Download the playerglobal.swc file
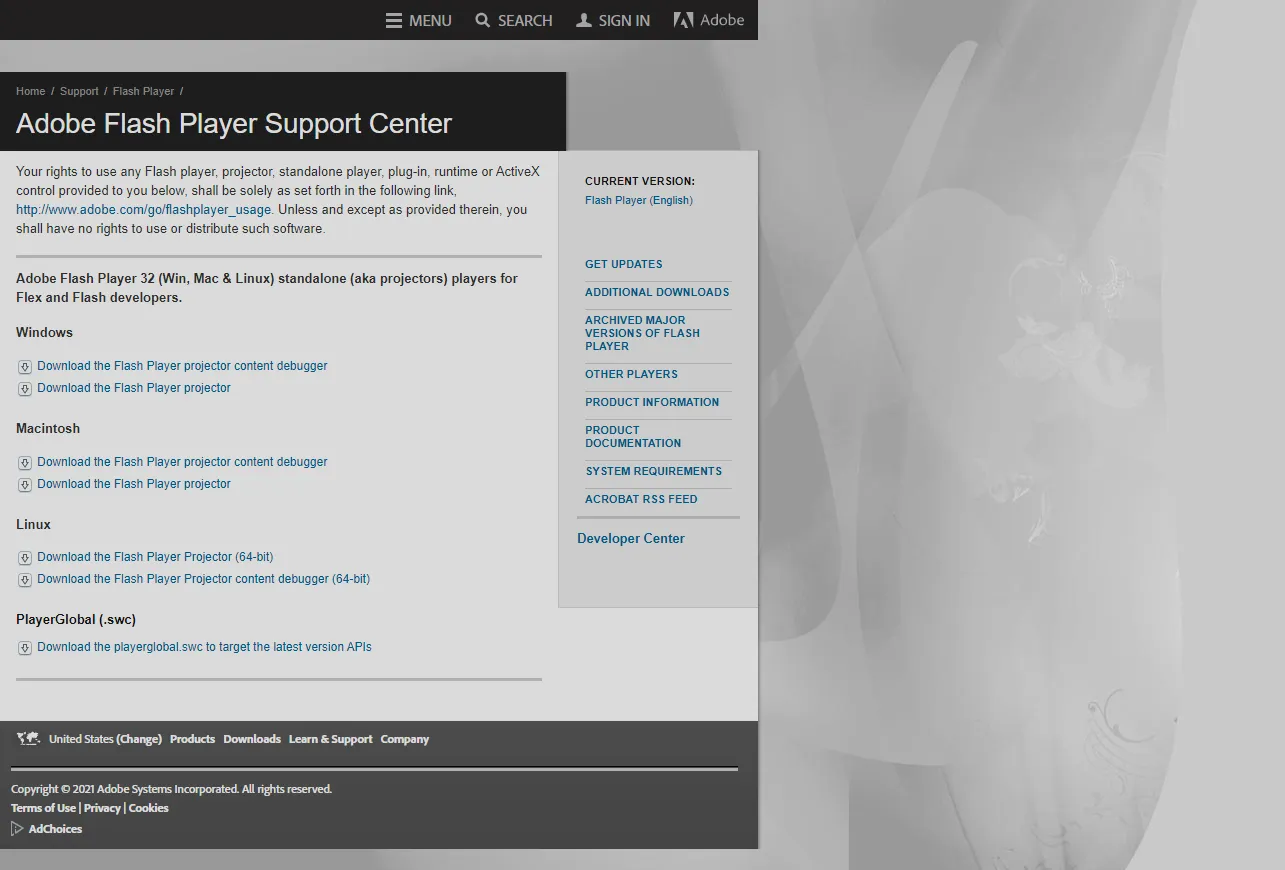The height and width of the screenshot is (870, 1285). coord(204,647)
